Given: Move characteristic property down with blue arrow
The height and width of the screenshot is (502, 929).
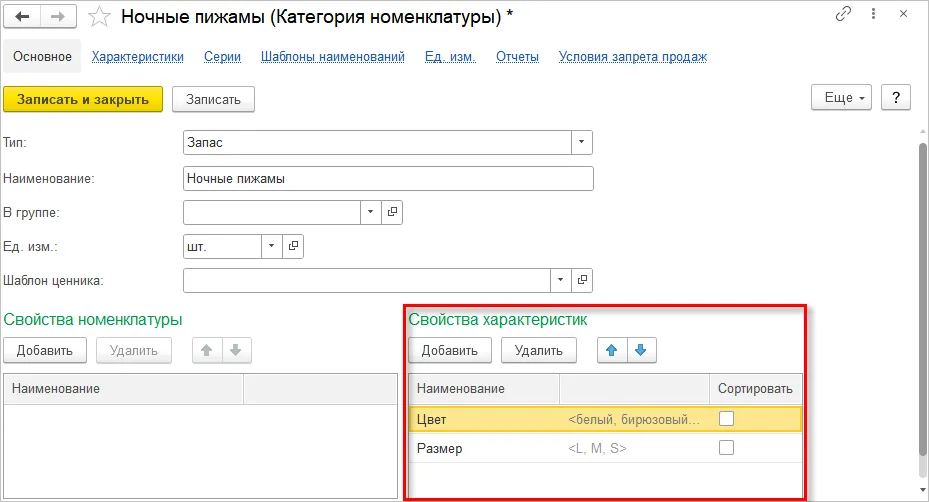Looking at the screenshot, I should 640,350.
